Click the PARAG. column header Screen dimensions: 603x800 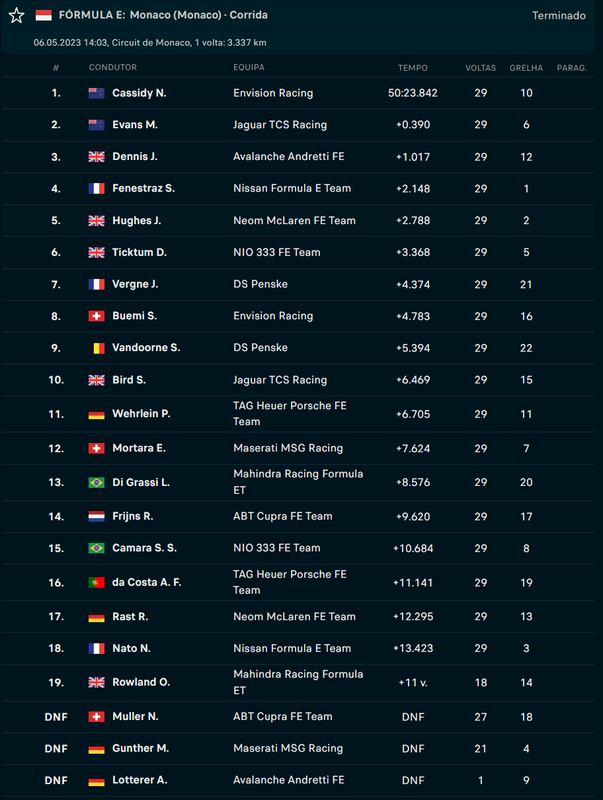571,67
